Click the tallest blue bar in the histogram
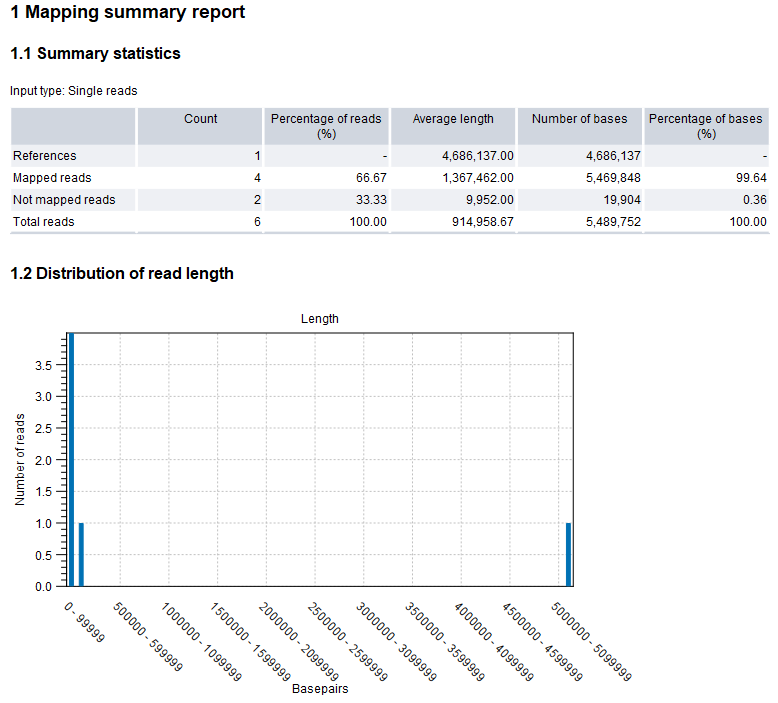 [72, 460]
